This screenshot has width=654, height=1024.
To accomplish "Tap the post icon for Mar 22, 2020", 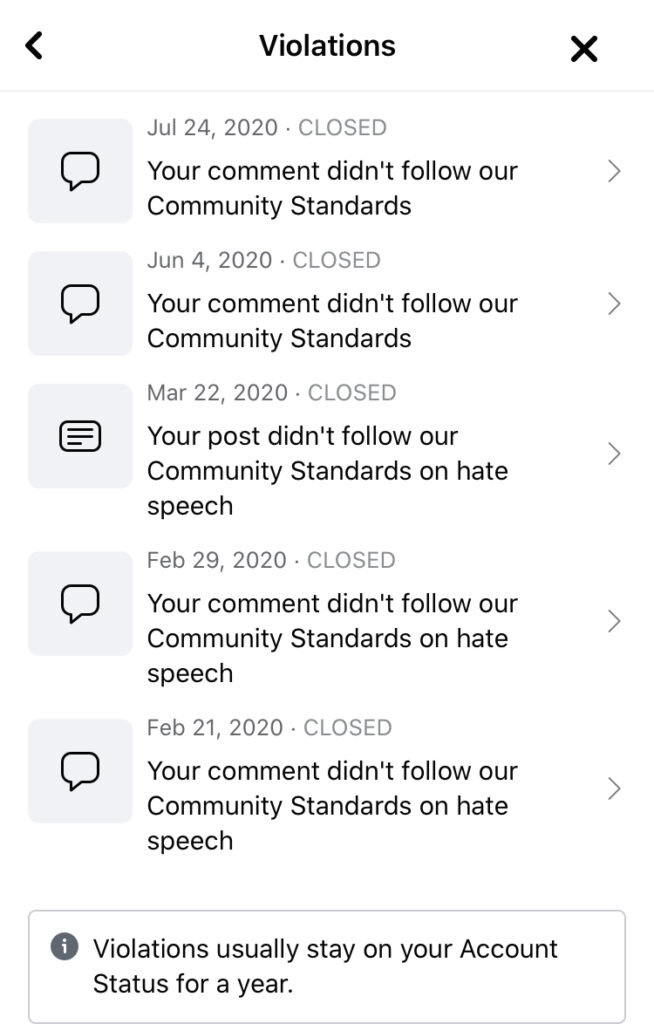I will (x=80, y=436).
